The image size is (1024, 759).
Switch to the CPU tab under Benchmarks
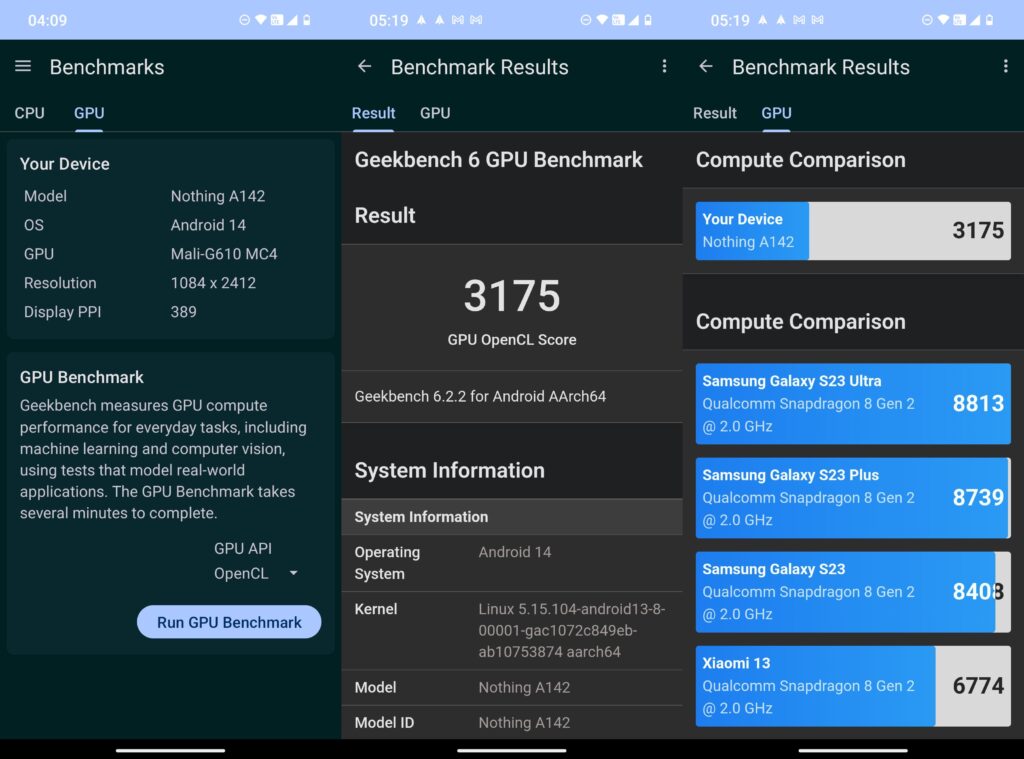(29, 113)
